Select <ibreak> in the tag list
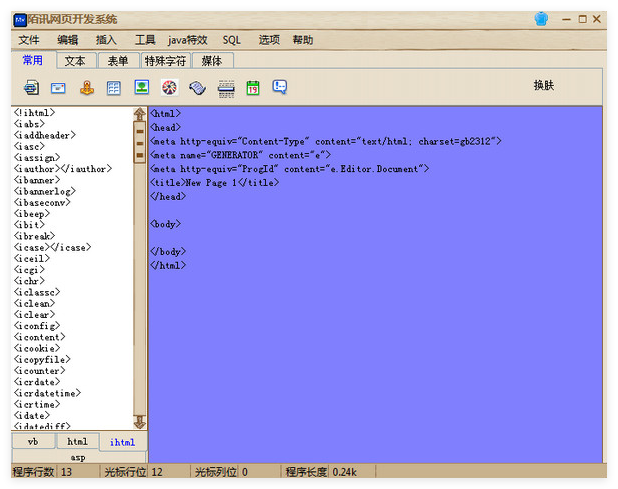Viewport: 618px width, 489px height. tap(34, 236)
